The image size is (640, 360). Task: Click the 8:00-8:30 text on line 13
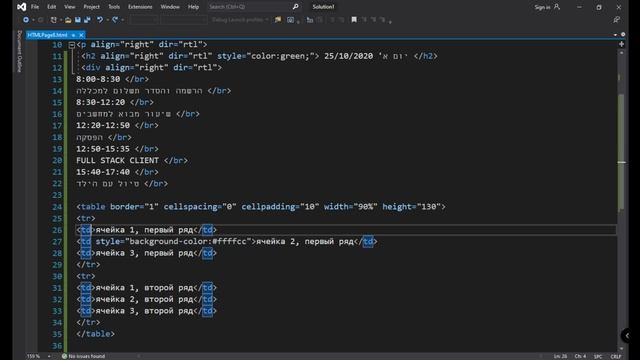[98, 79]
